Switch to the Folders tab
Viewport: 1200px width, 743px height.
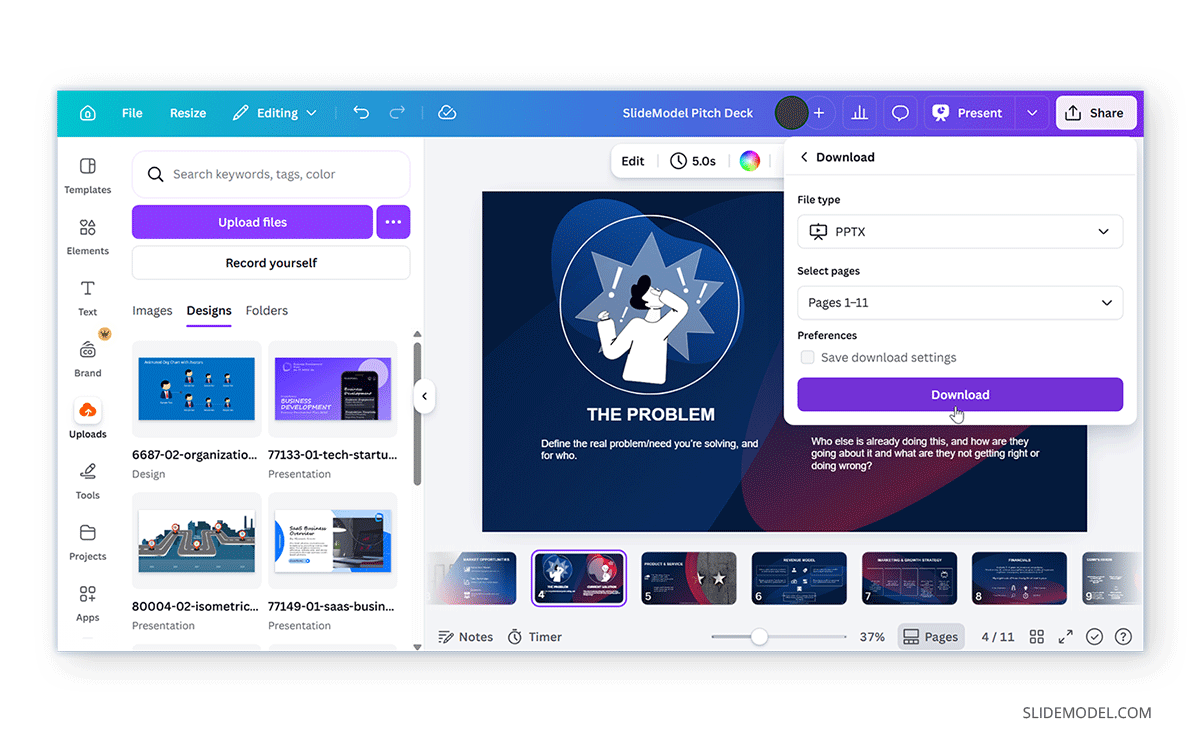pos(266,311)
